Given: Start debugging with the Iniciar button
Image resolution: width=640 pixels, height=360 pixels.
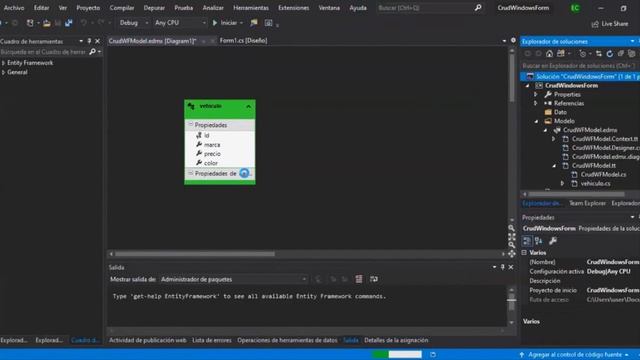Looking at the screenshot, I should tap(224, 23).
